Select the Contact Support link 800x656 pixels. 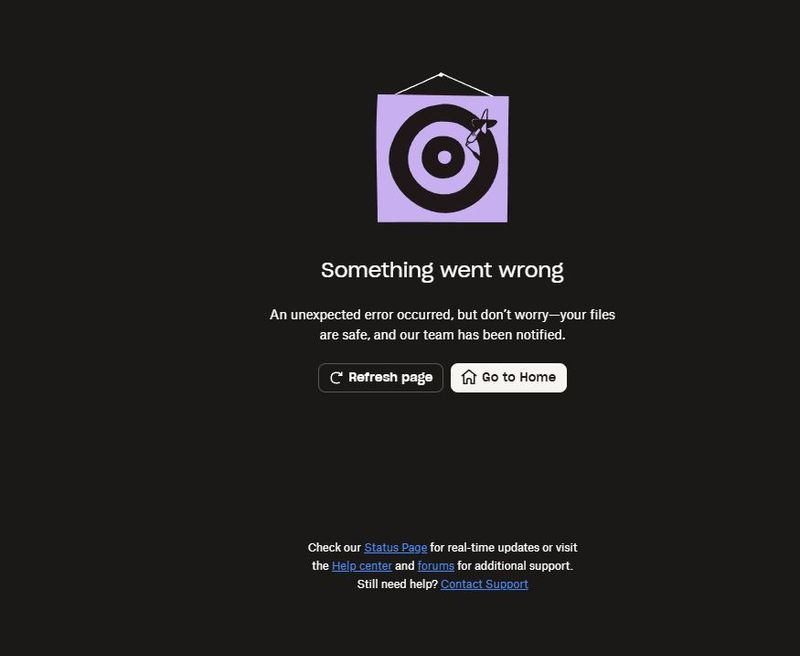point(484,584)
